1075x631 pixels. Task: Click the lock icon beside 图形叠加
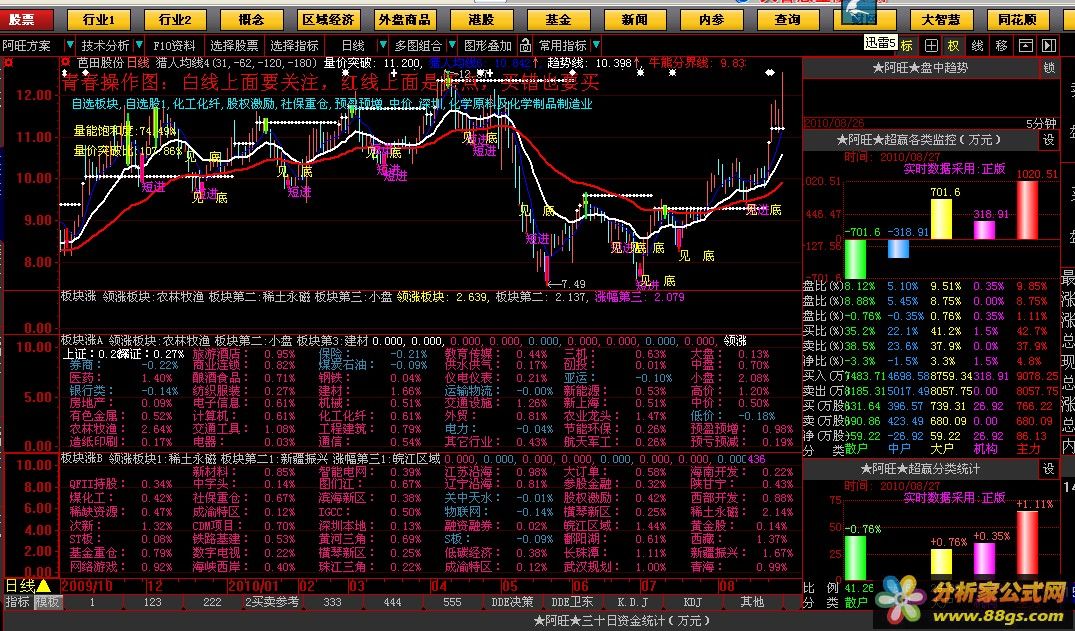point(525,46)
